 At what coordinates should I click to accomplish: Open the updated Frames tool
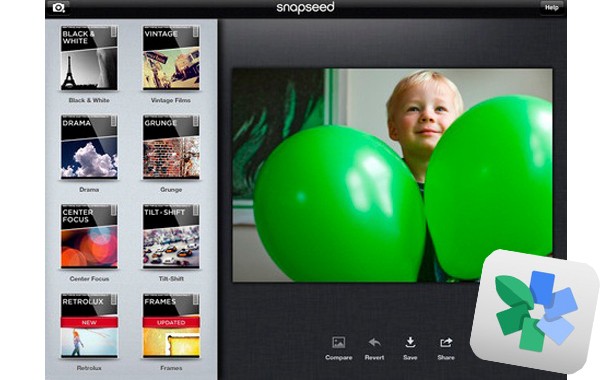(171, 326)
